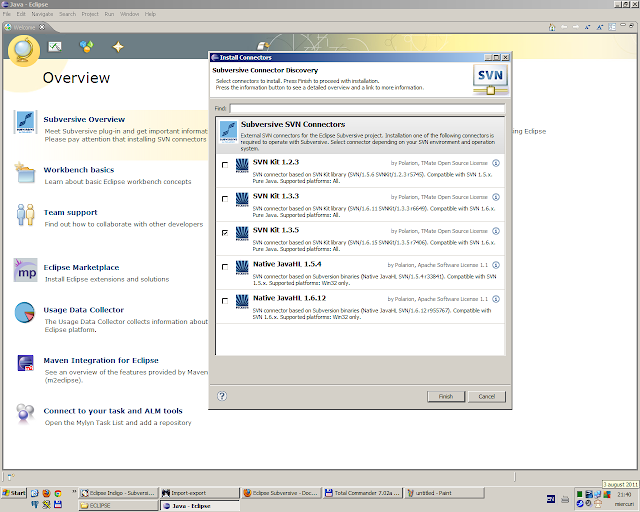
Task: Open the Subversive Overview link
Action: click(84, 119)
